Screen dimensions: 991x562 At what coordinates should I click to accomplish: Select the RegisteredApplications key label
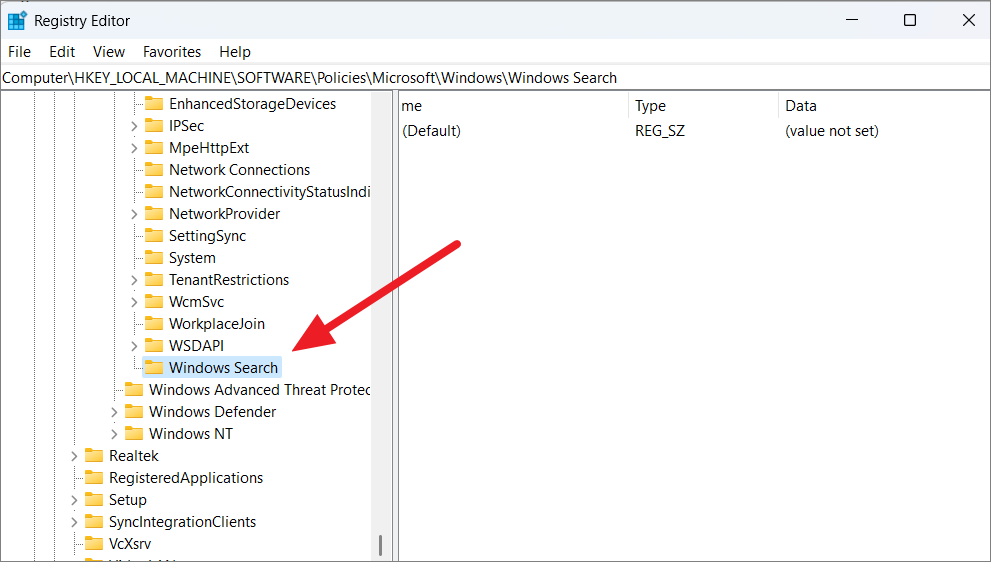click(186, 478)
